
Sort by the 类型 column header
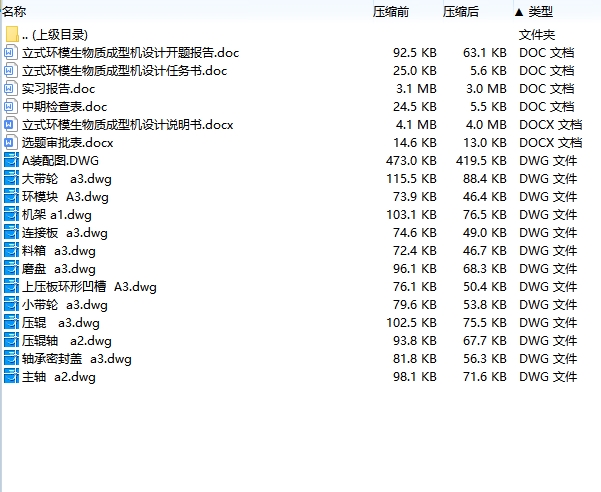click(540, 12)
